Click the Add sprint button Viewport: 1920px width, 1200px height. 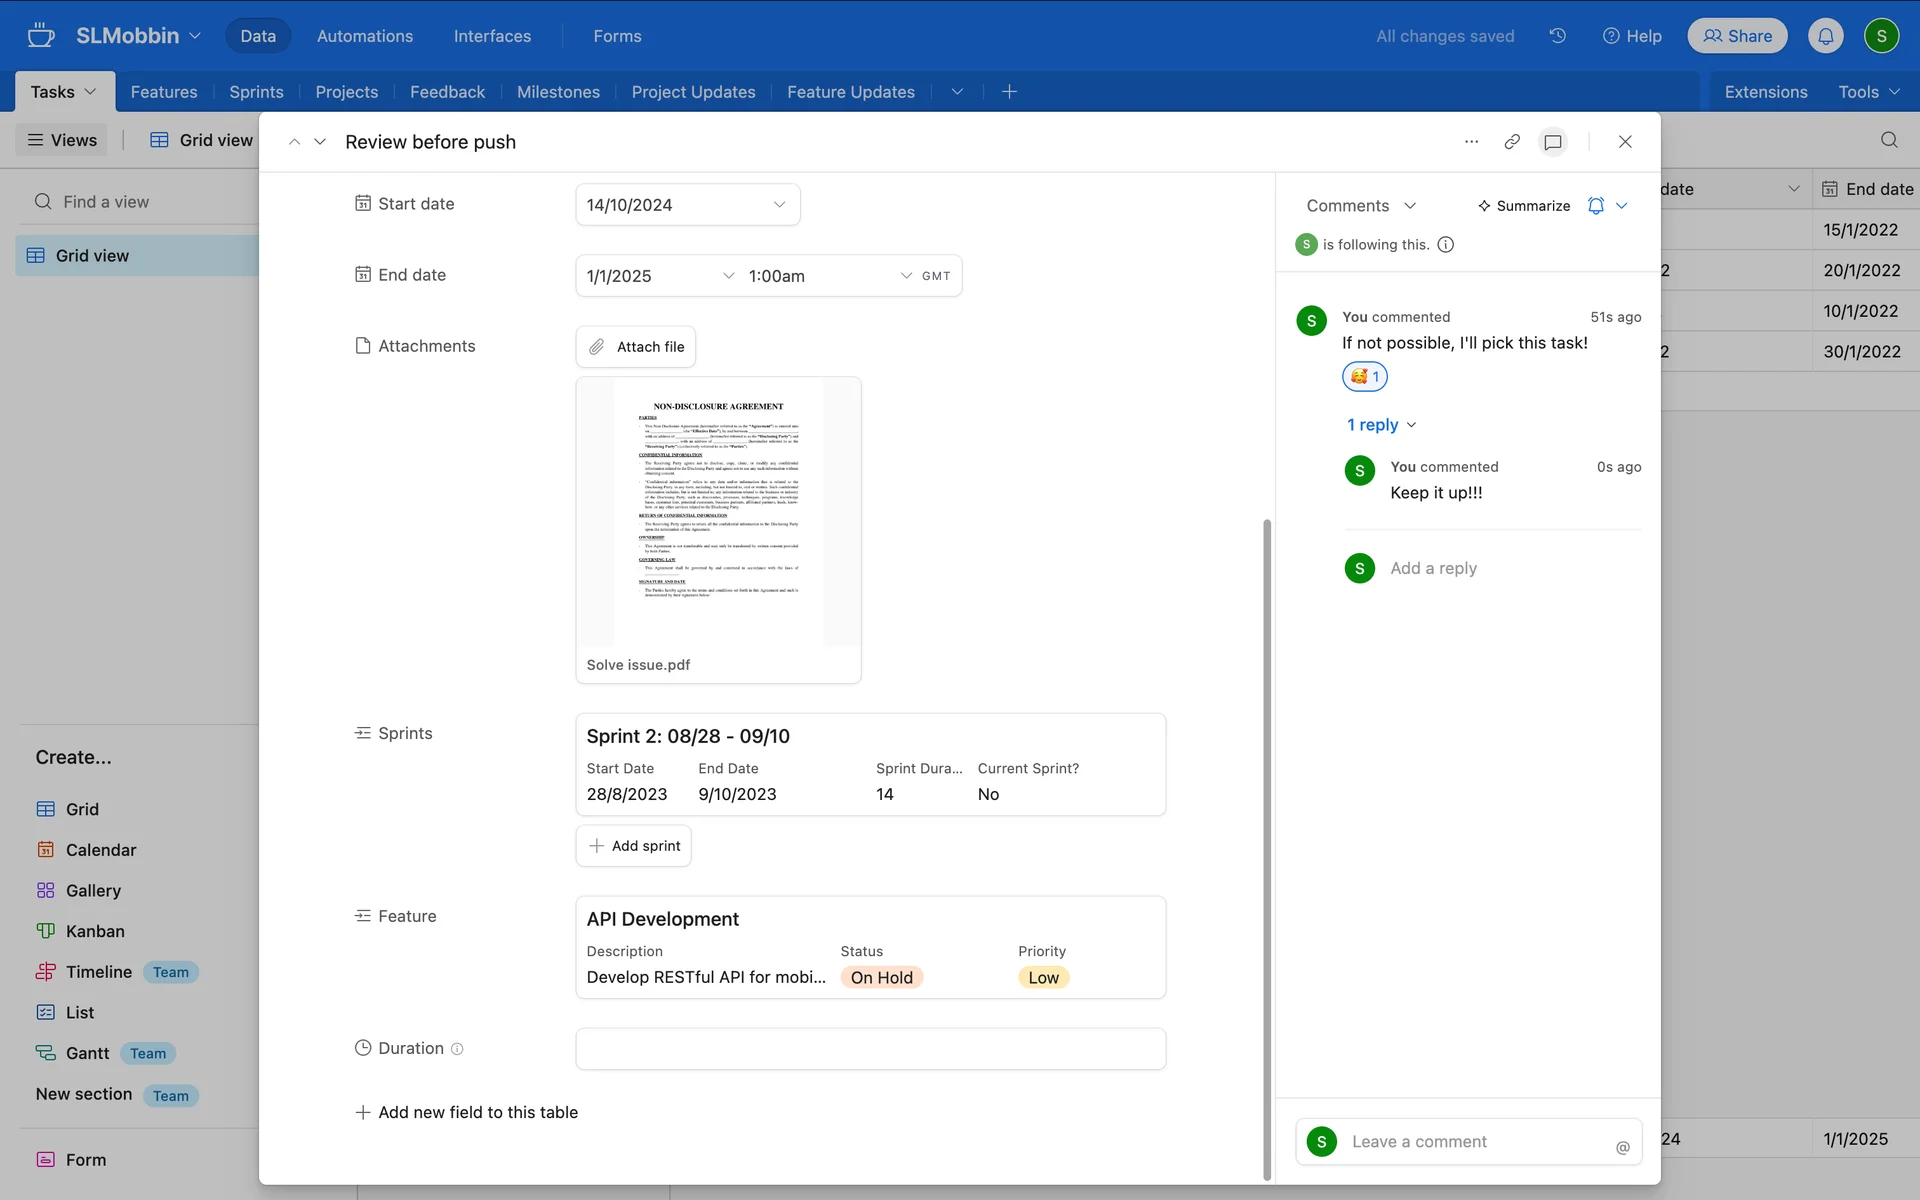[x=634, y=846]
